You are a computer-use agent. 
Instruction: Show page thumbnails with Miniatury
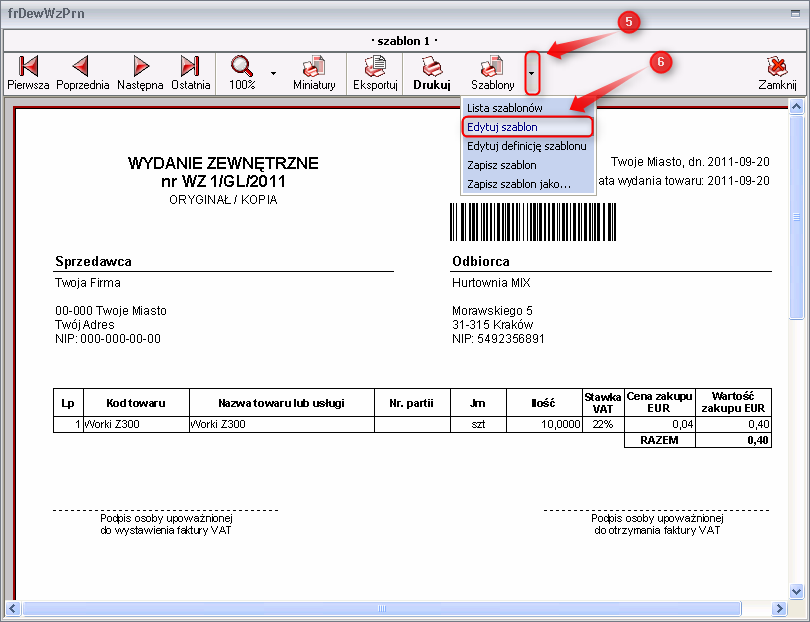(x=314, y=72)
